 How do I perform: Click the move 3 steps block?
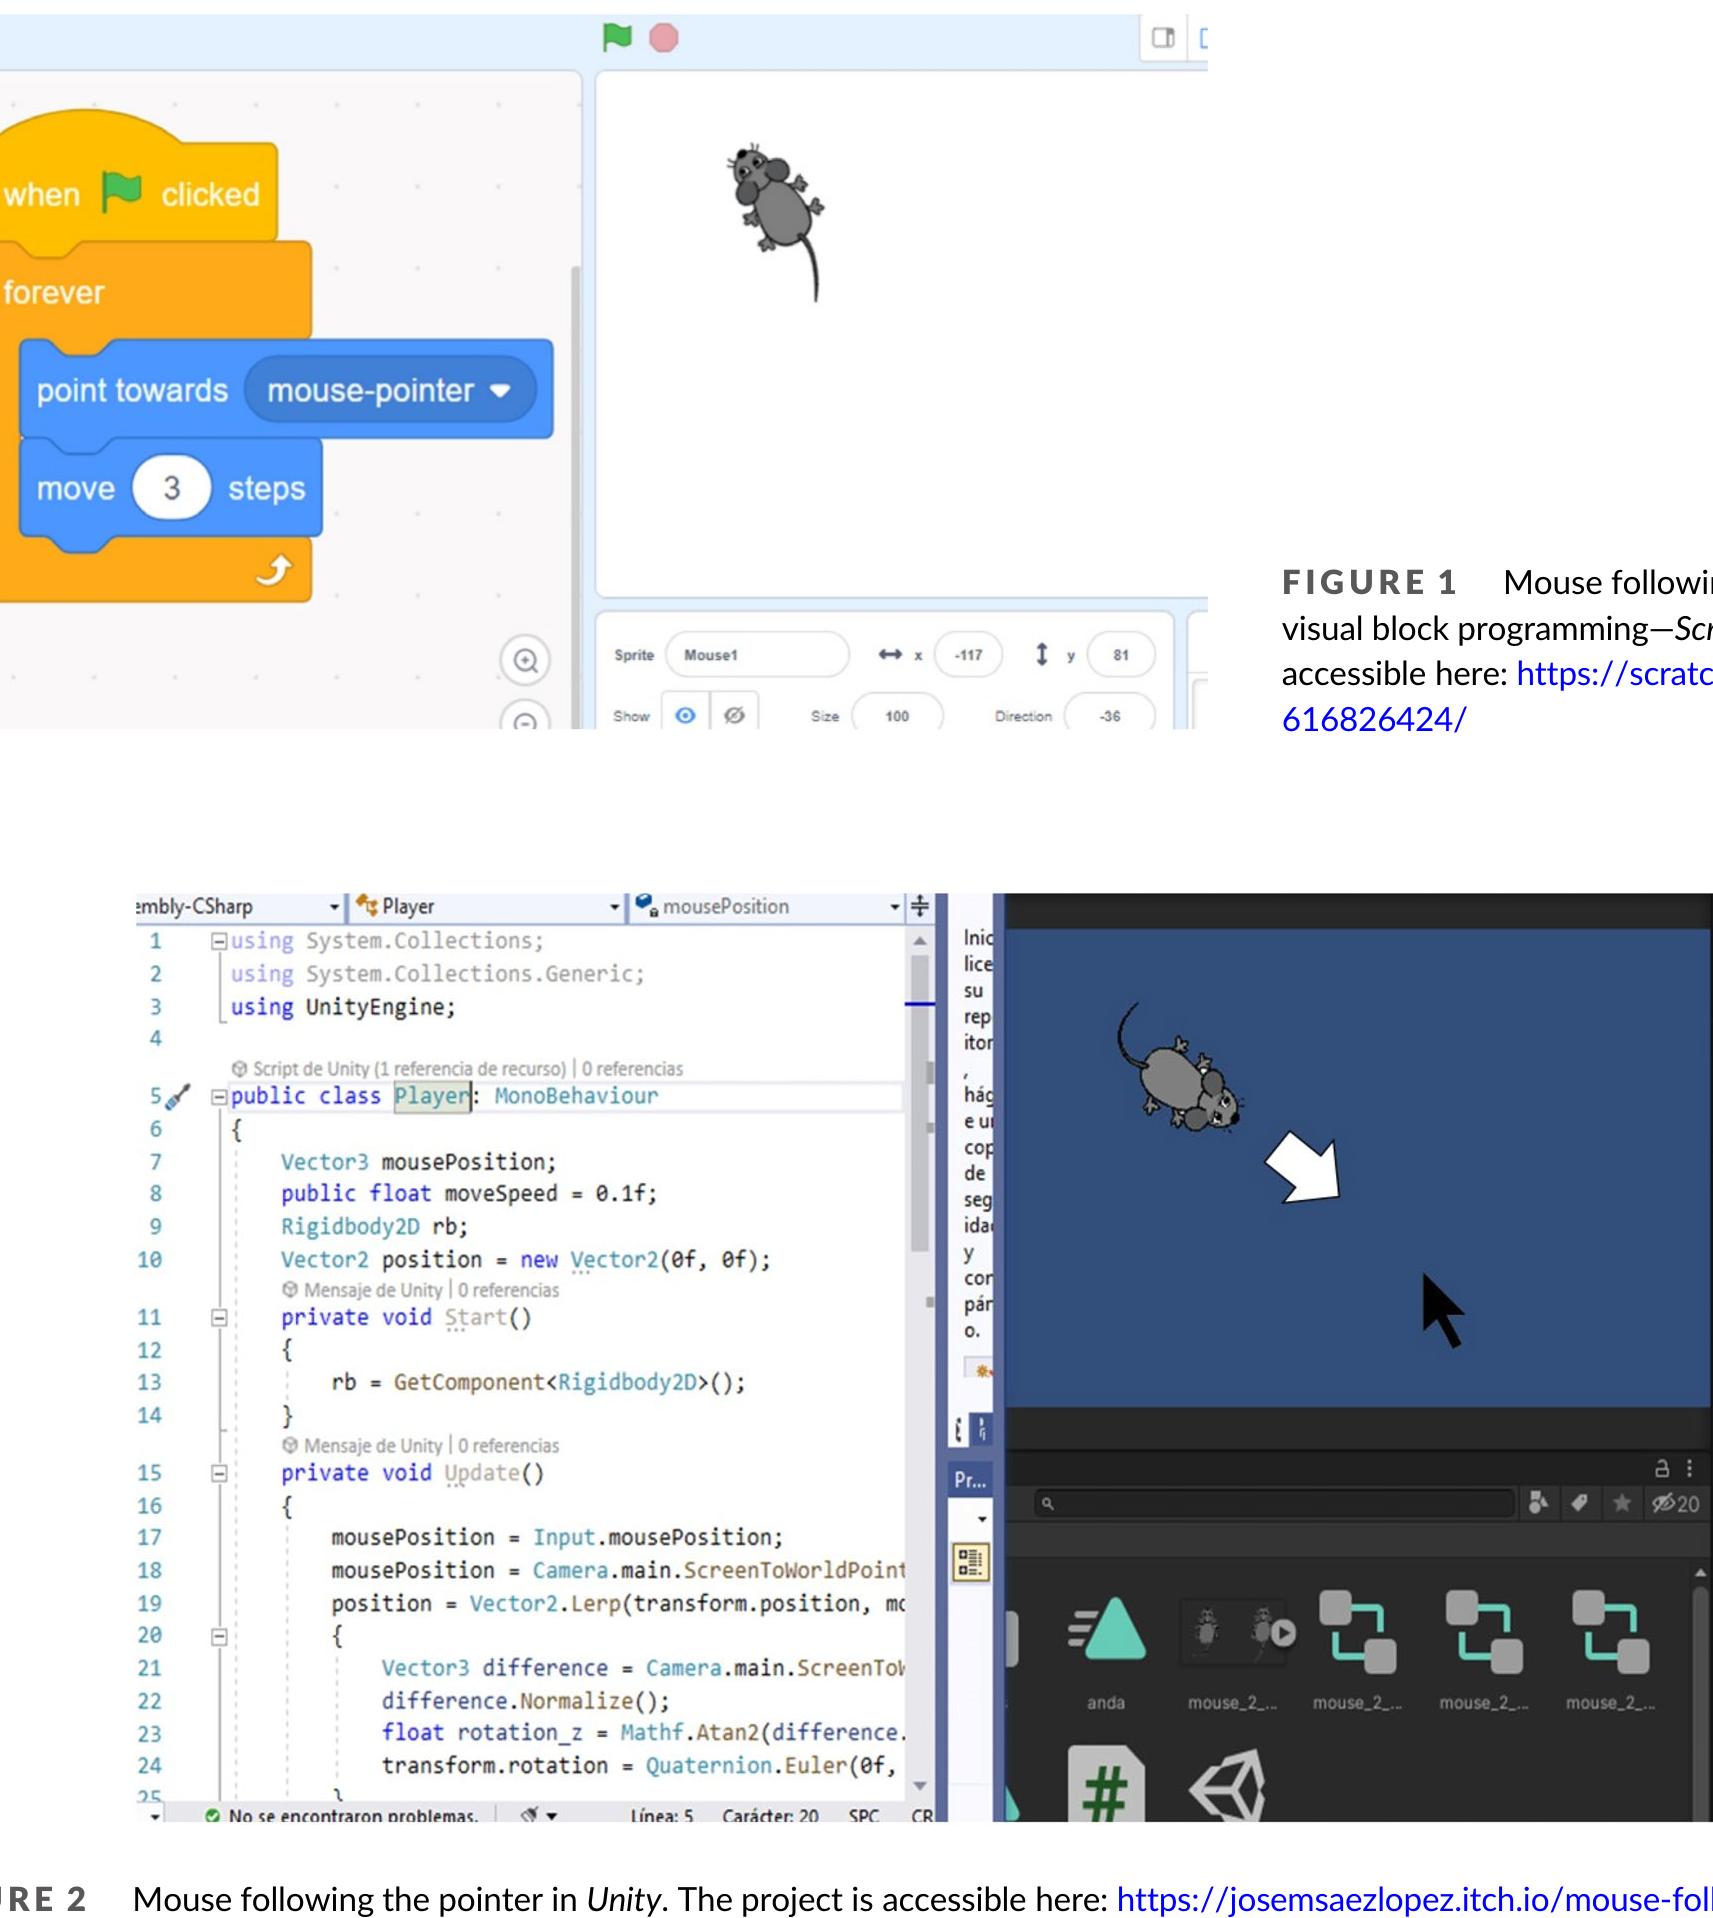171,488
